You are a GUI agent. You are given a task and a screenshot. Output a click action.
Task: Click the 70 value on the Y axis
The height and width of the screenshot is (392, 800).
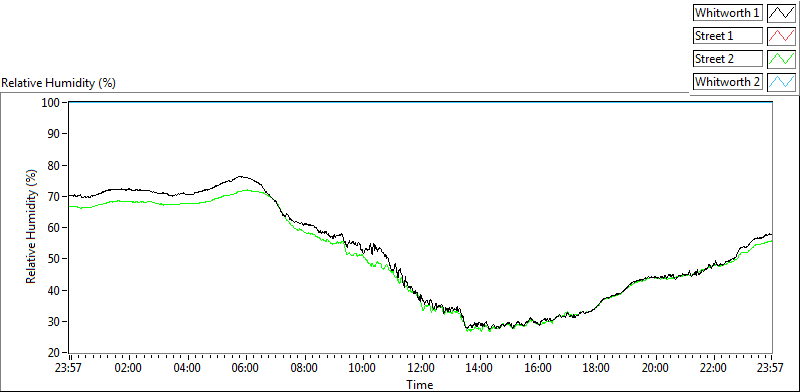(x=55, y=197)
